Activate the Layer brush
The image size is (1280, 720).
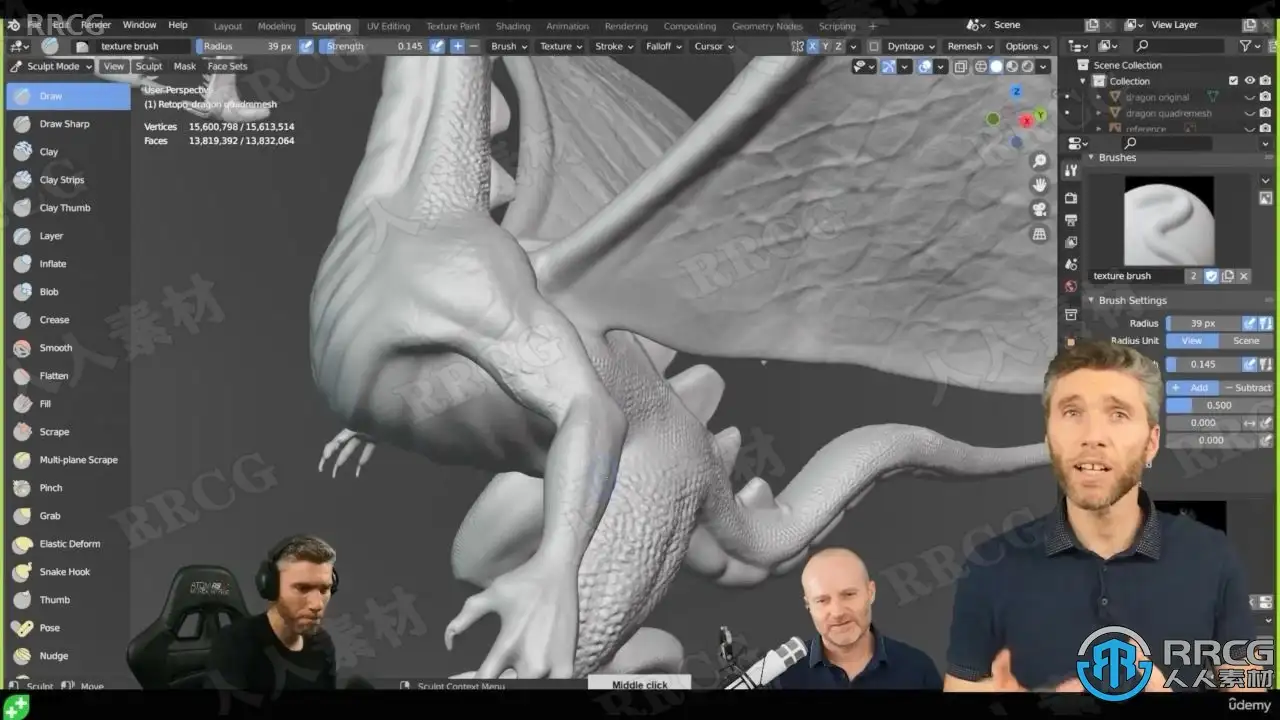coord(68,236)
